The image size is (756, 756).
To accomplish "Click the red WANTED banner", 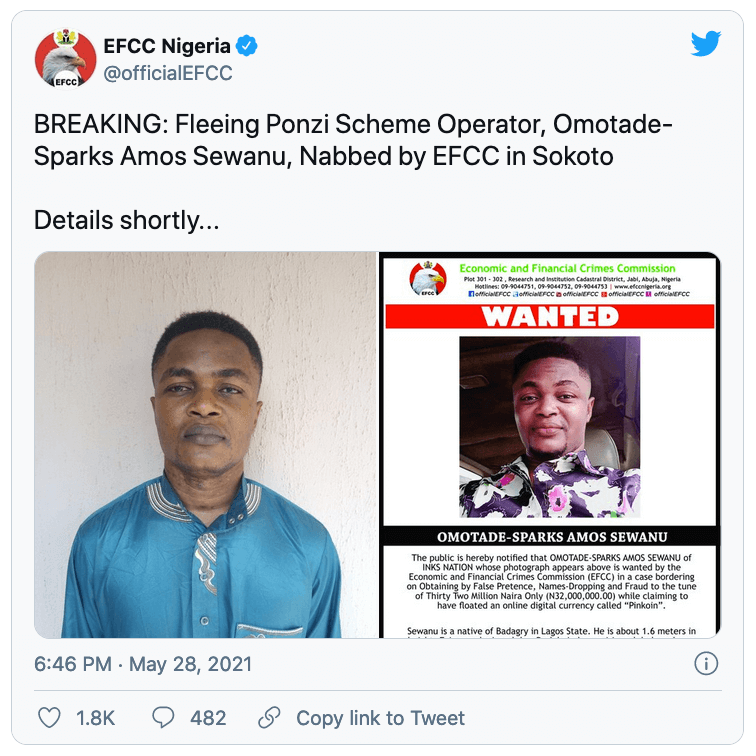I will click(549, 317).
